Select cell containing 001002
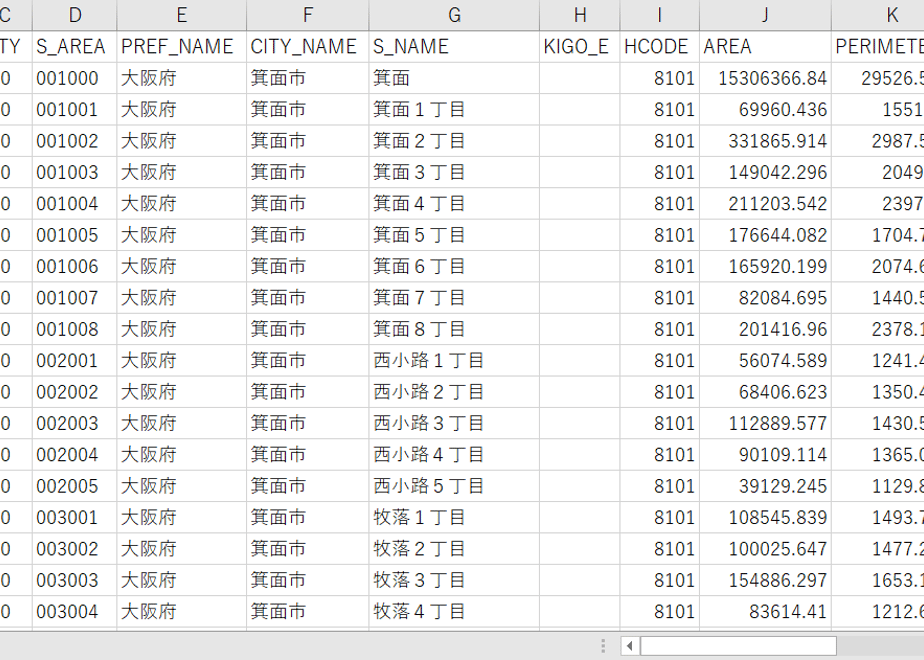This screenshot has height=660, width=924. pyautogui.click(x=74, y=141)
